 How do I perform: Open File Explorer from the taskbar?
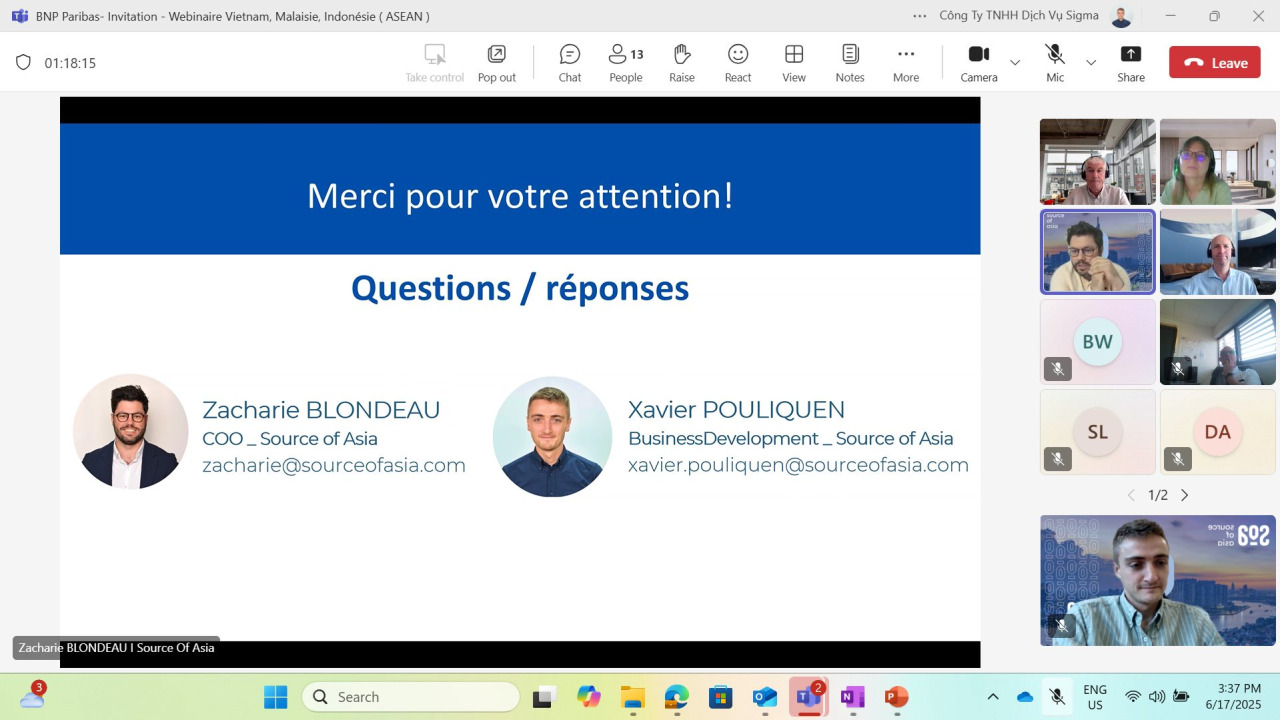coord(632,697)
